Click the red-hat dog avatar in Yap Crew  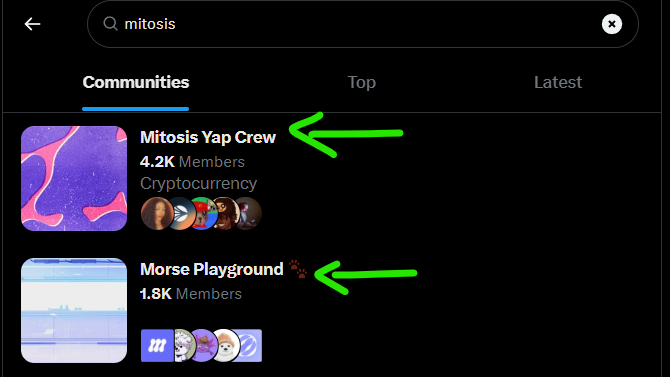(x=201, y=213)
